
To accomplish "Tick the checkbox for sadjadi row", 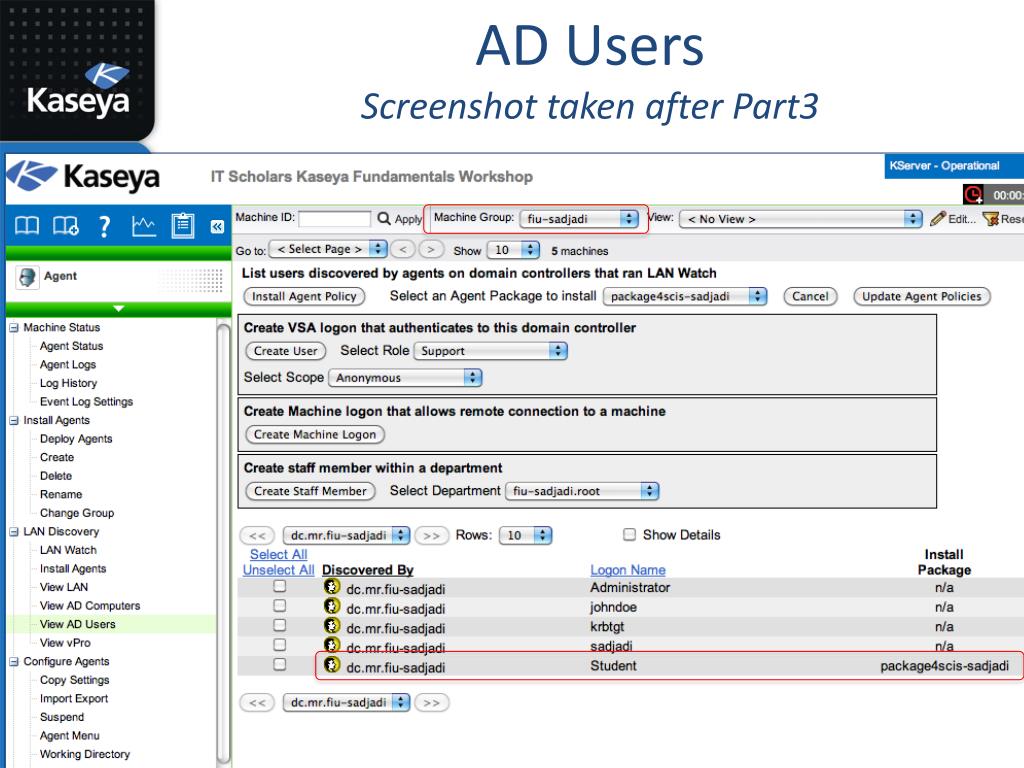I will click(x=280, y=645).
